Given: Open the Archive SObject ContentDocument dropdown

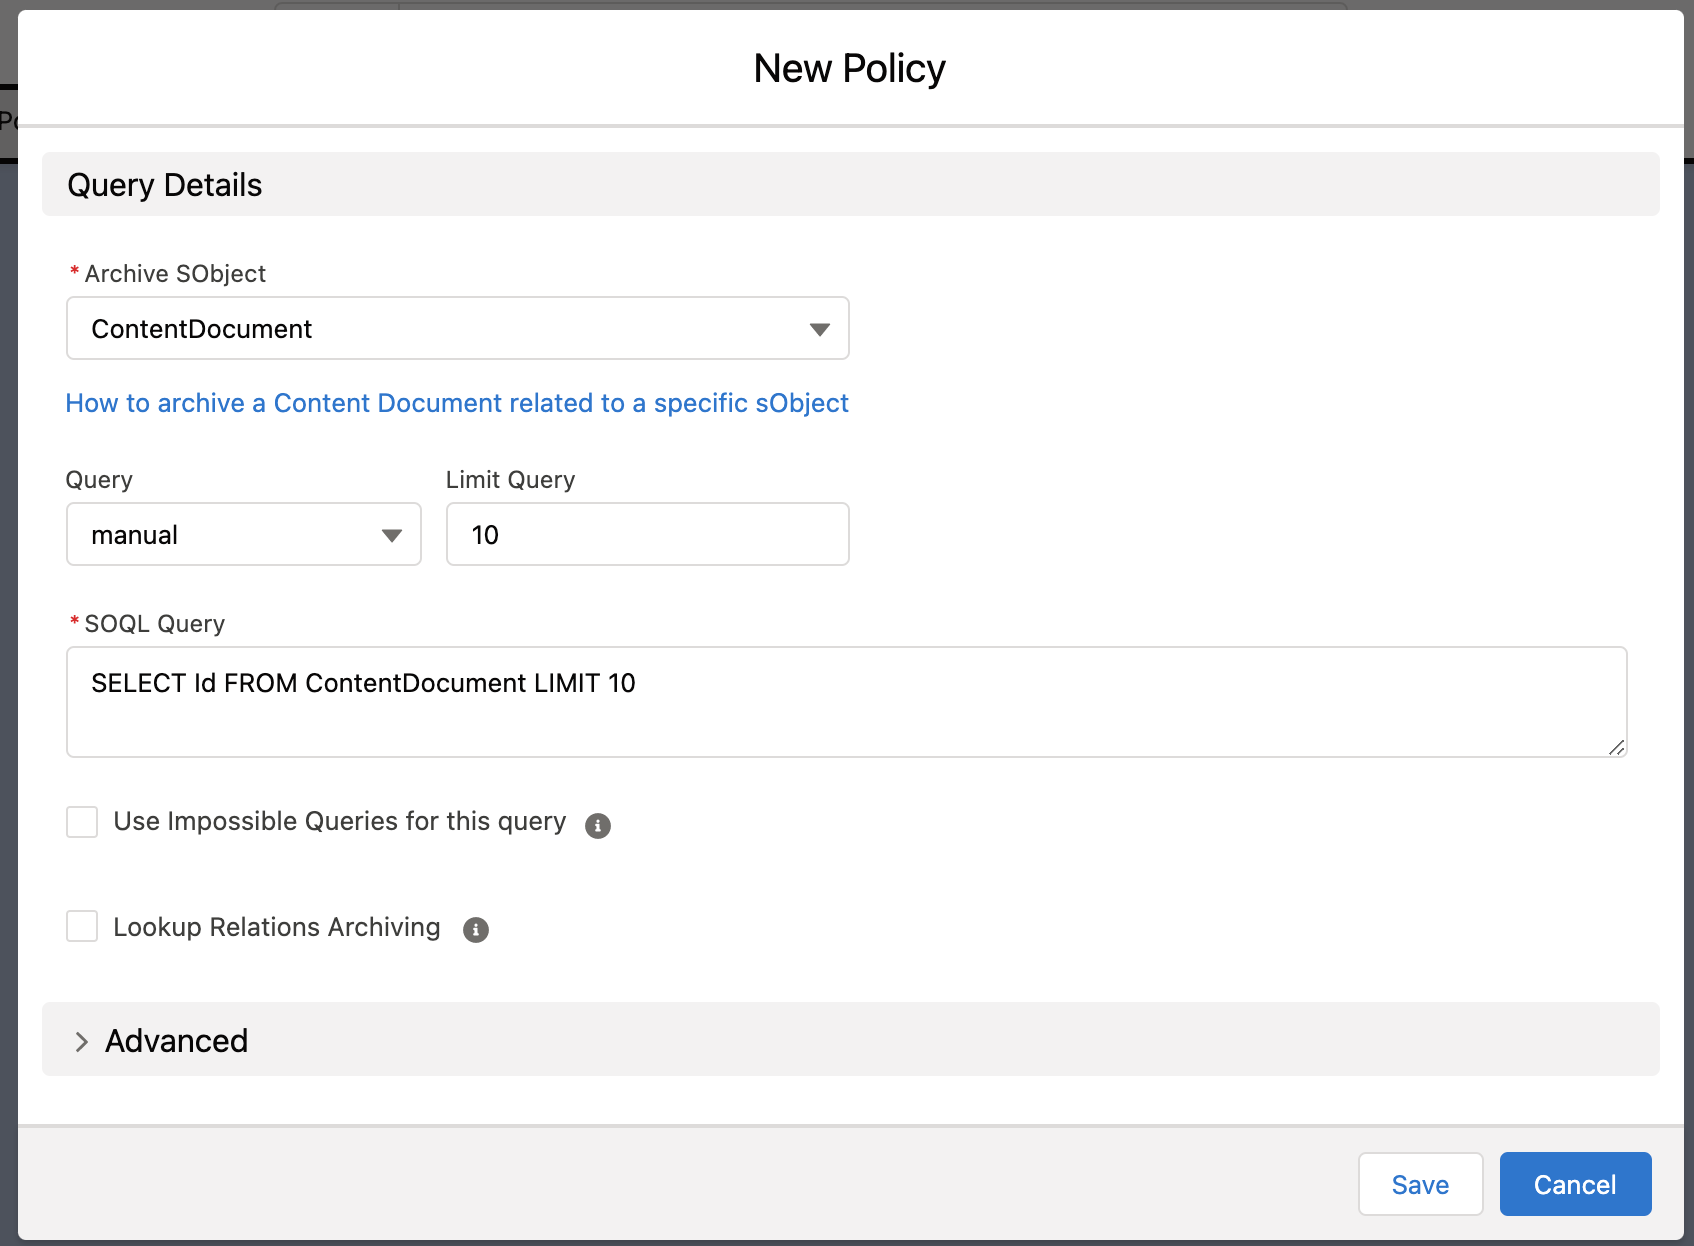Looking at the screenshot, I should pos(457,328).
